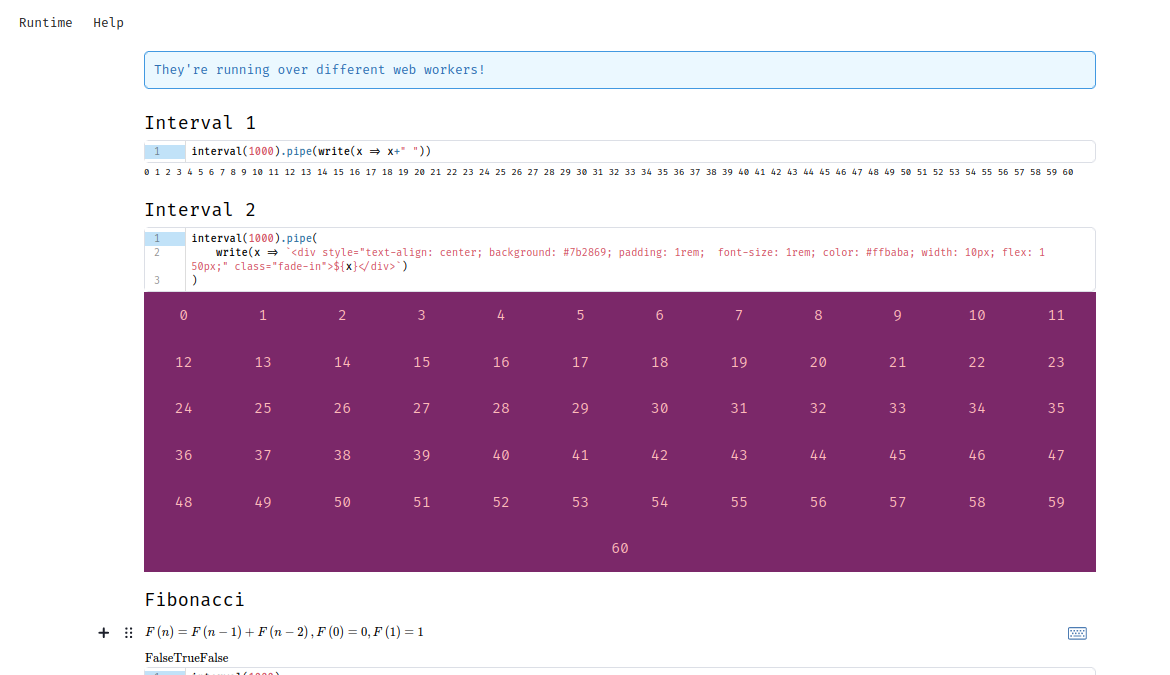Screen dimensions: 1170x675
Task: Select the Fibonacci heading
Action: [x=194, y=600]
